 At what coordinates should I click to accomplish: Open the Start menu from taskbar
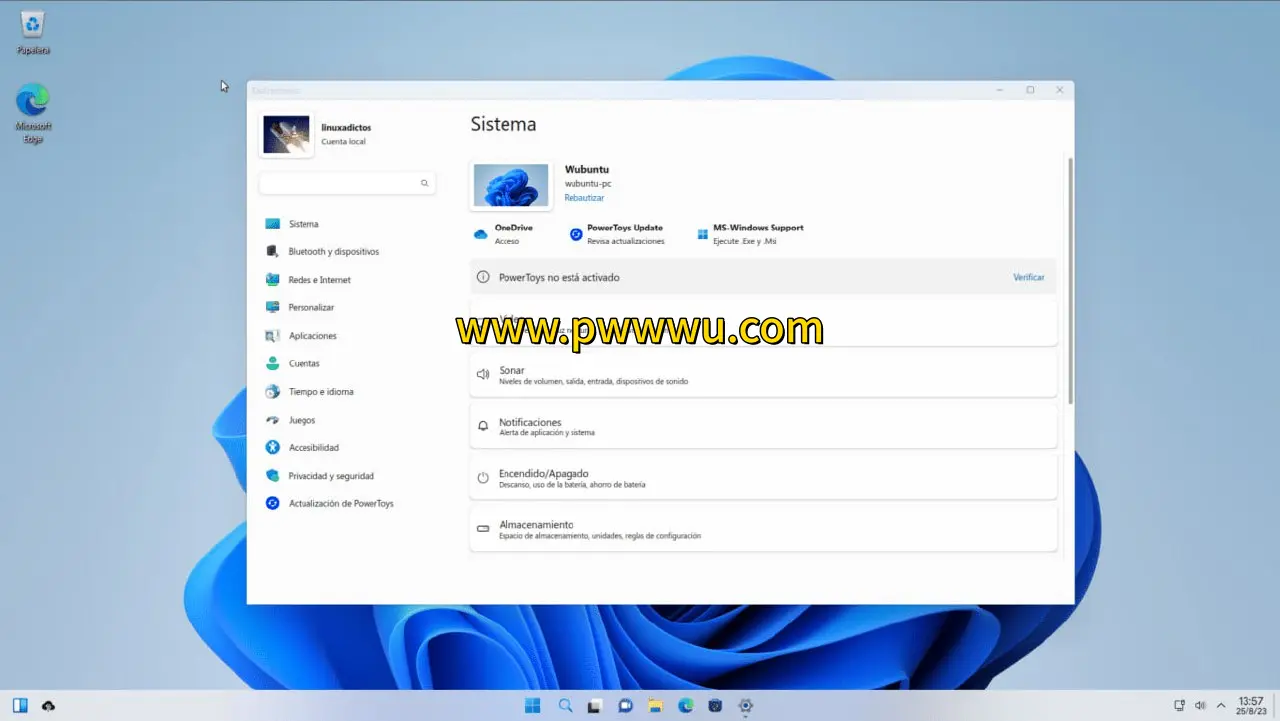533,706
